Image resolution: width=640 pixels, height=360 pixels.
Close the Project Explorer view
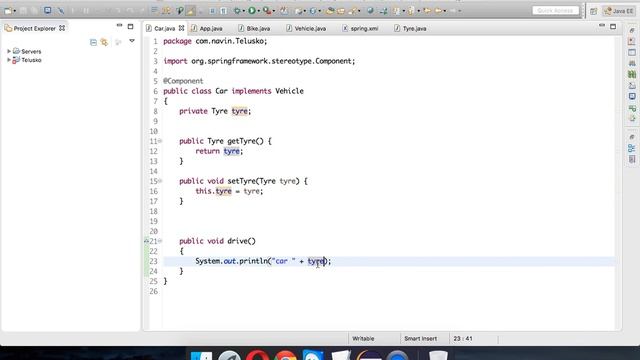(x=62, y=28)
